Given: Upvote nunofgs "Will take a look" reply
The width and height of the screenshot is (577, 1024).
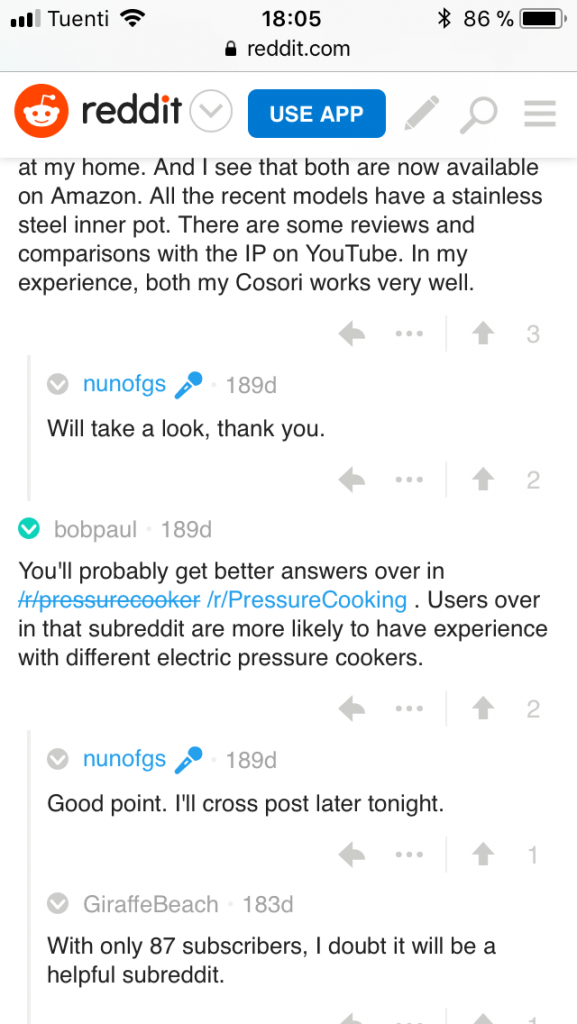Looking at the screenshot, I should 483,480.
